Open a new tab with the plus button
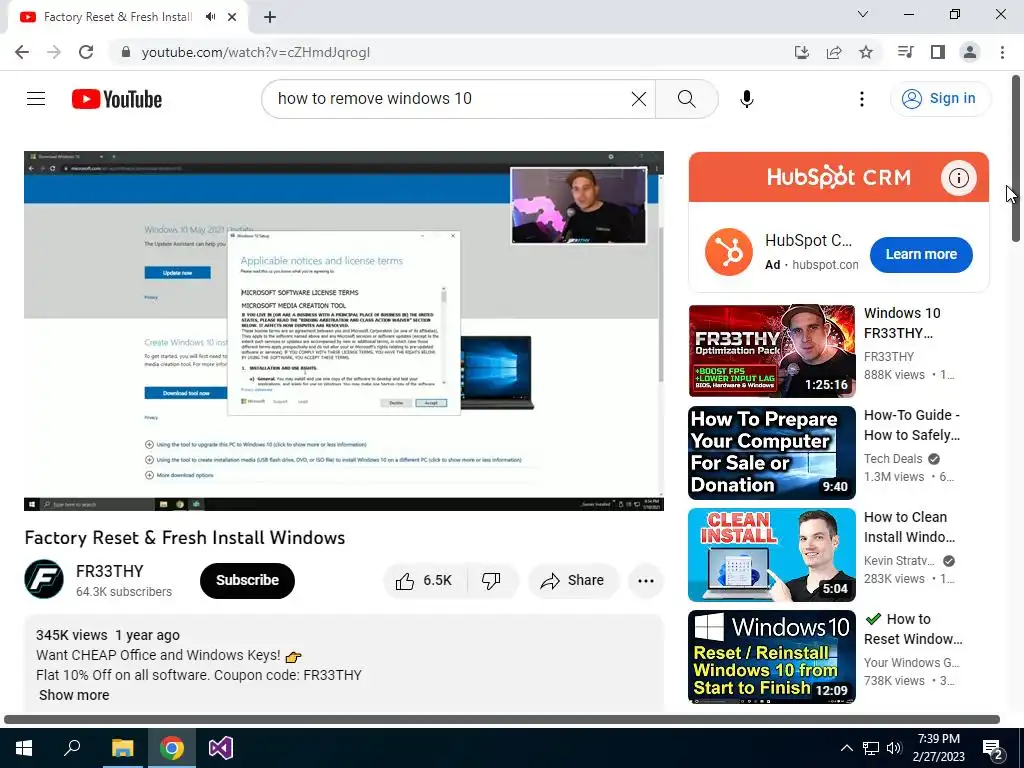The height and width of the screenshot is (768, 1024). 270,17
